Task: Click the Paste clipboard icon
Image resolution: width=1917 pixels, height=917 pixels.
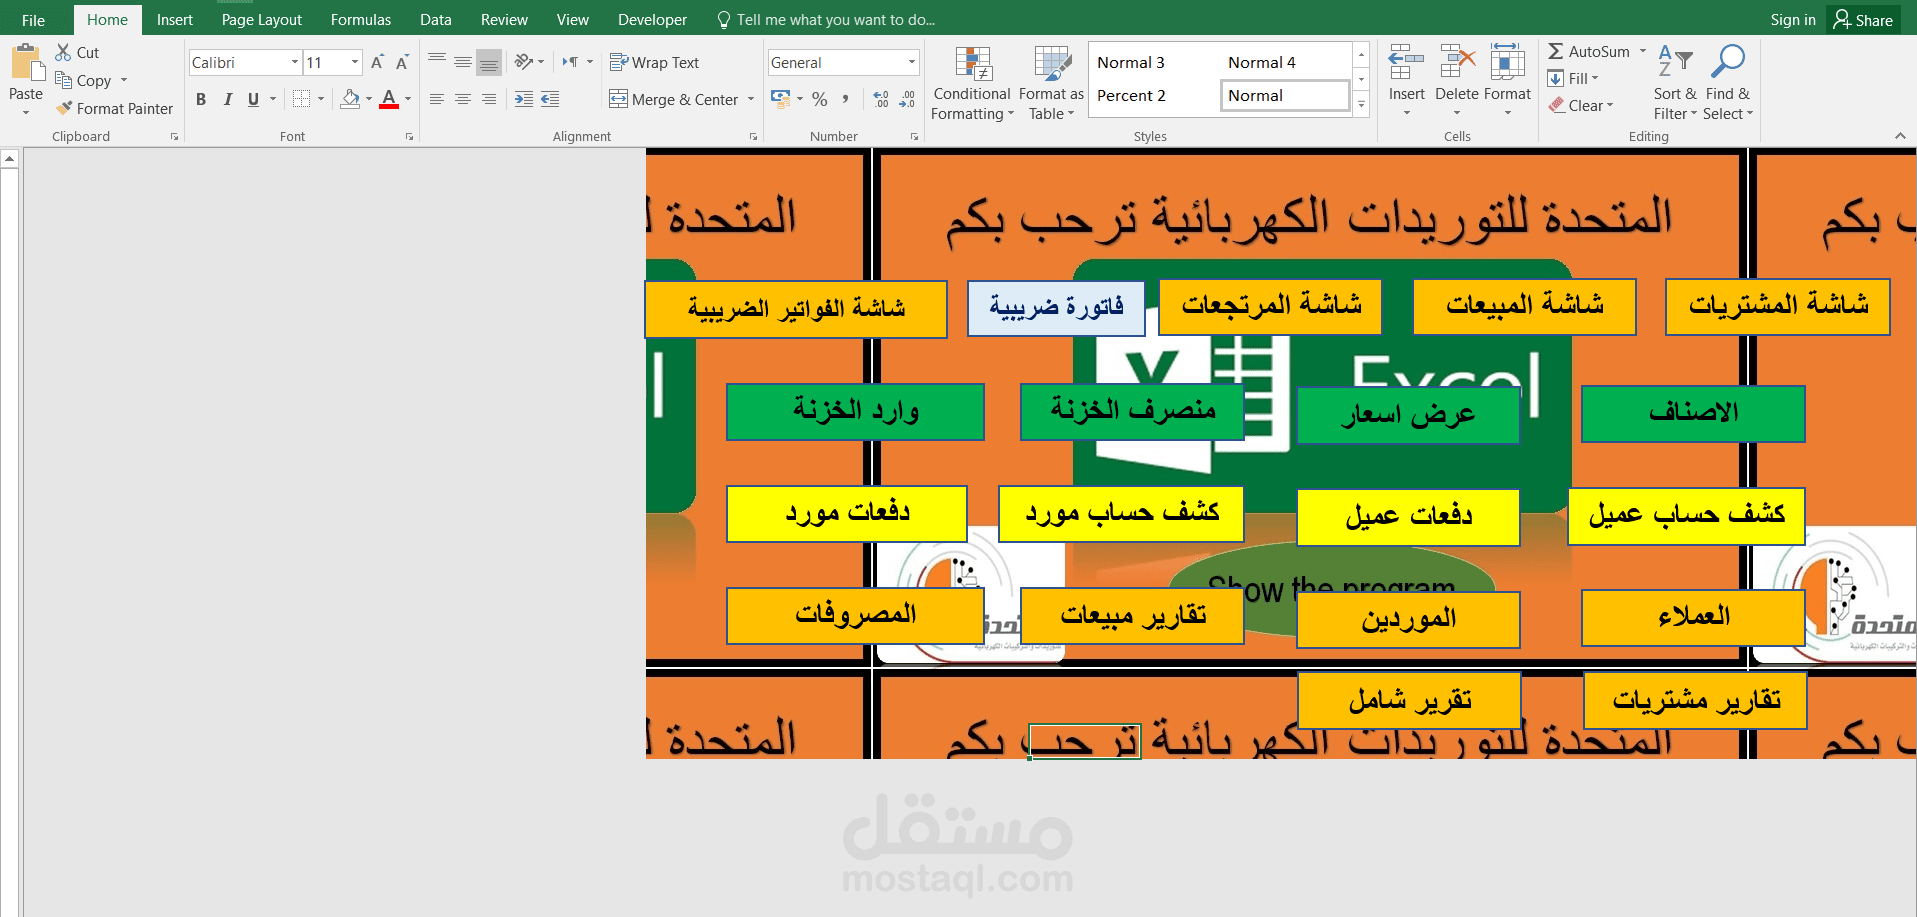Action: click(27, 62)
